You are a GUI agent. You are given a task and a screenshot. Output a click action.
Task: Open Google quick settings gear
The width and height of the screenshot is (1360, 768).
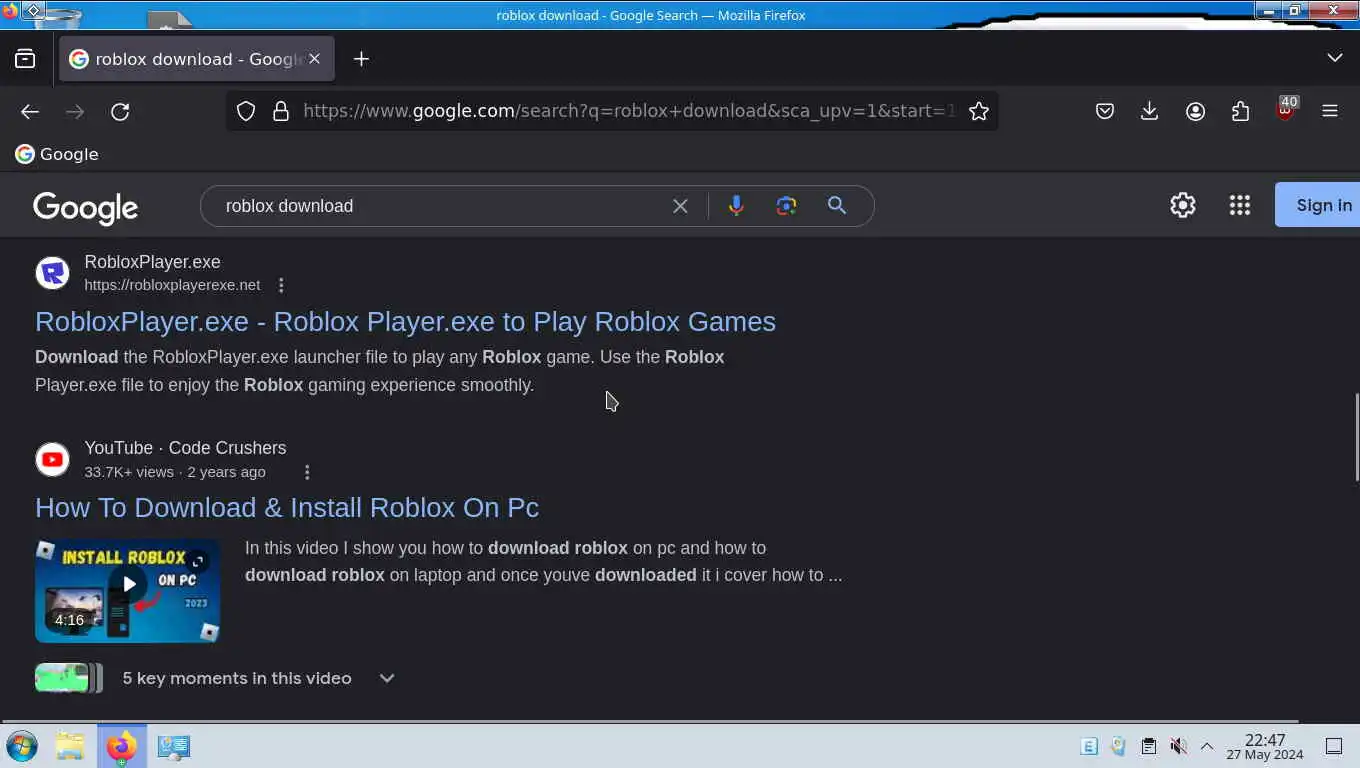point(1183,205)
